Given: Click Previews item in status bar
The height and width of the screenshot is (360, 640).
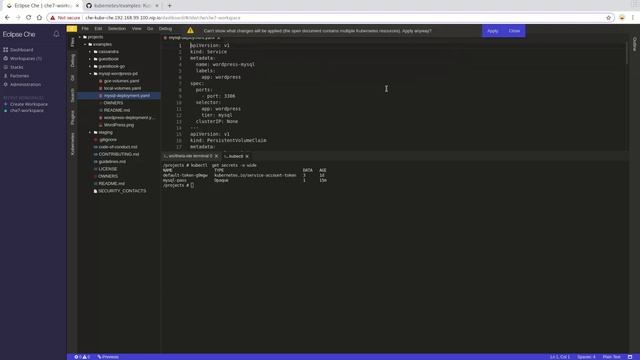Looking at the screenshot, I should 108,357.
